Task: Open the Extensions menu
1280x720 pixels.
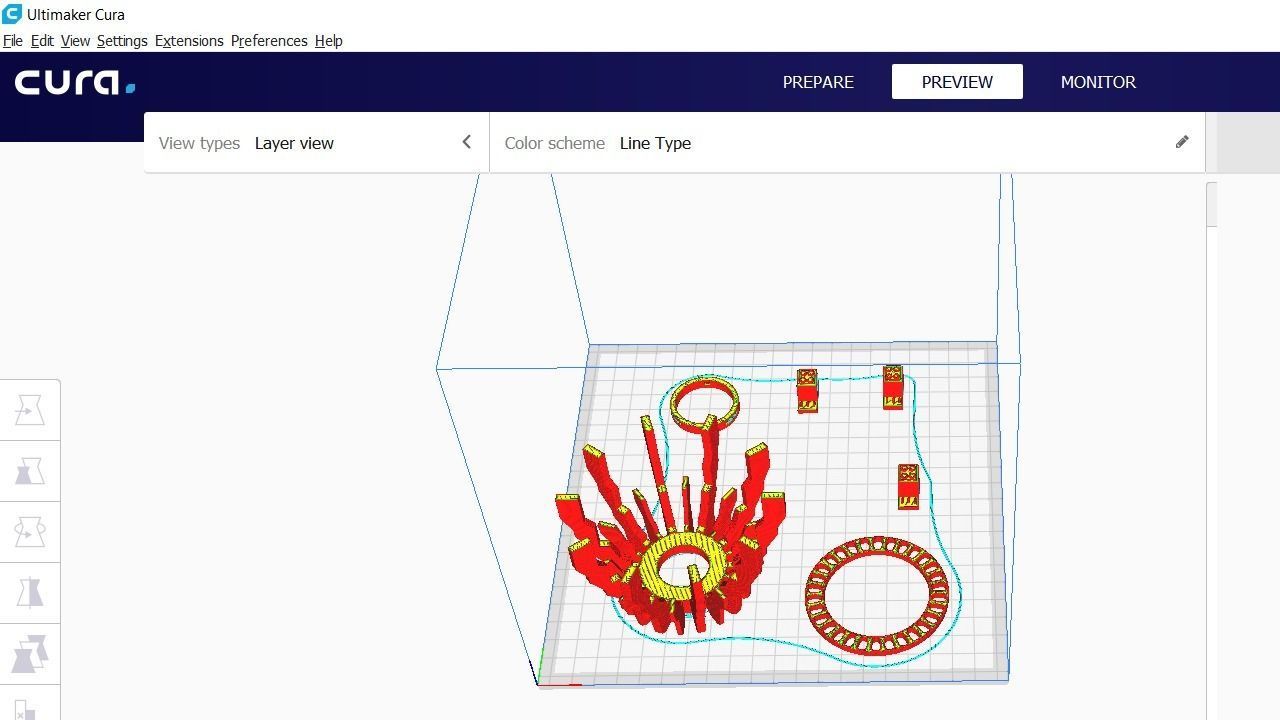Action: pos(189,41)
